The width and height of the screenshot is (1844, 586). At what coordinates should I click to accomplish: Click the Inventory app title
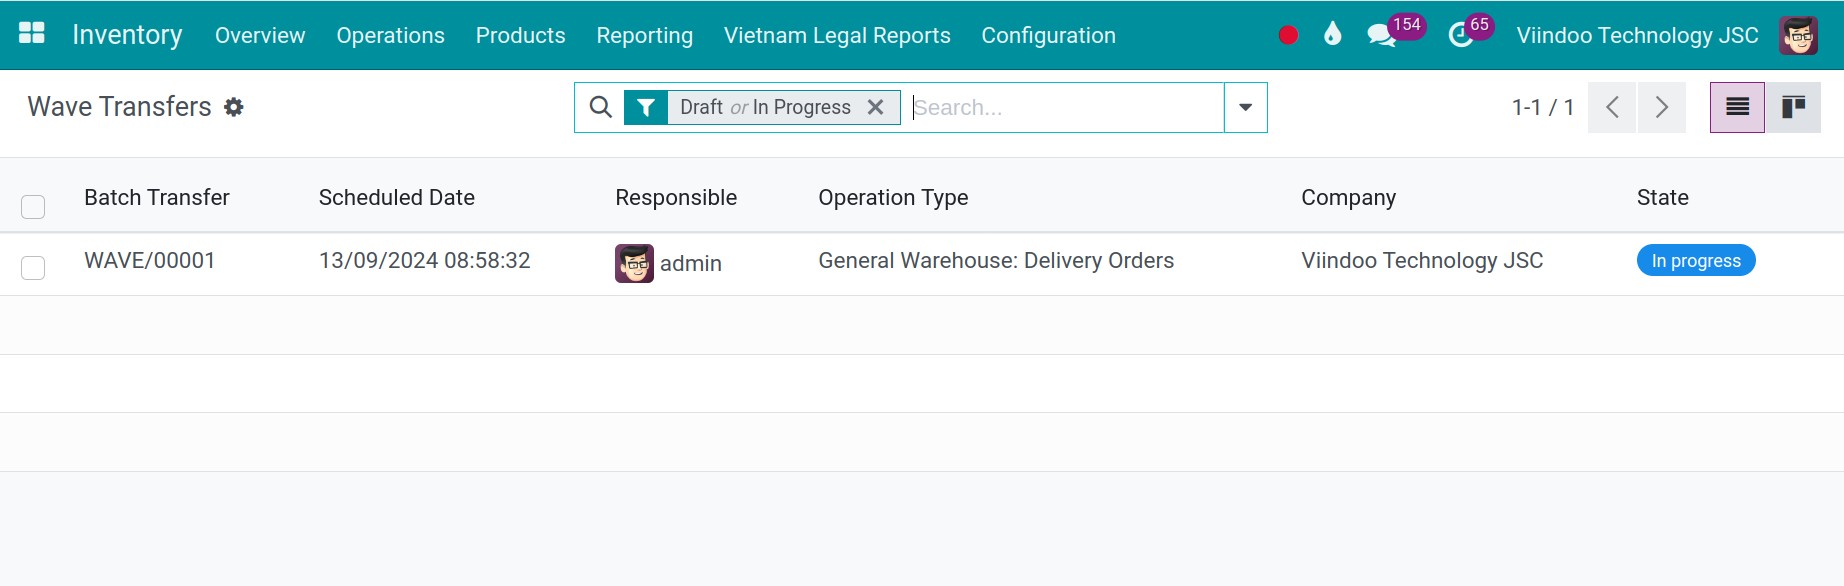(127, 35)
